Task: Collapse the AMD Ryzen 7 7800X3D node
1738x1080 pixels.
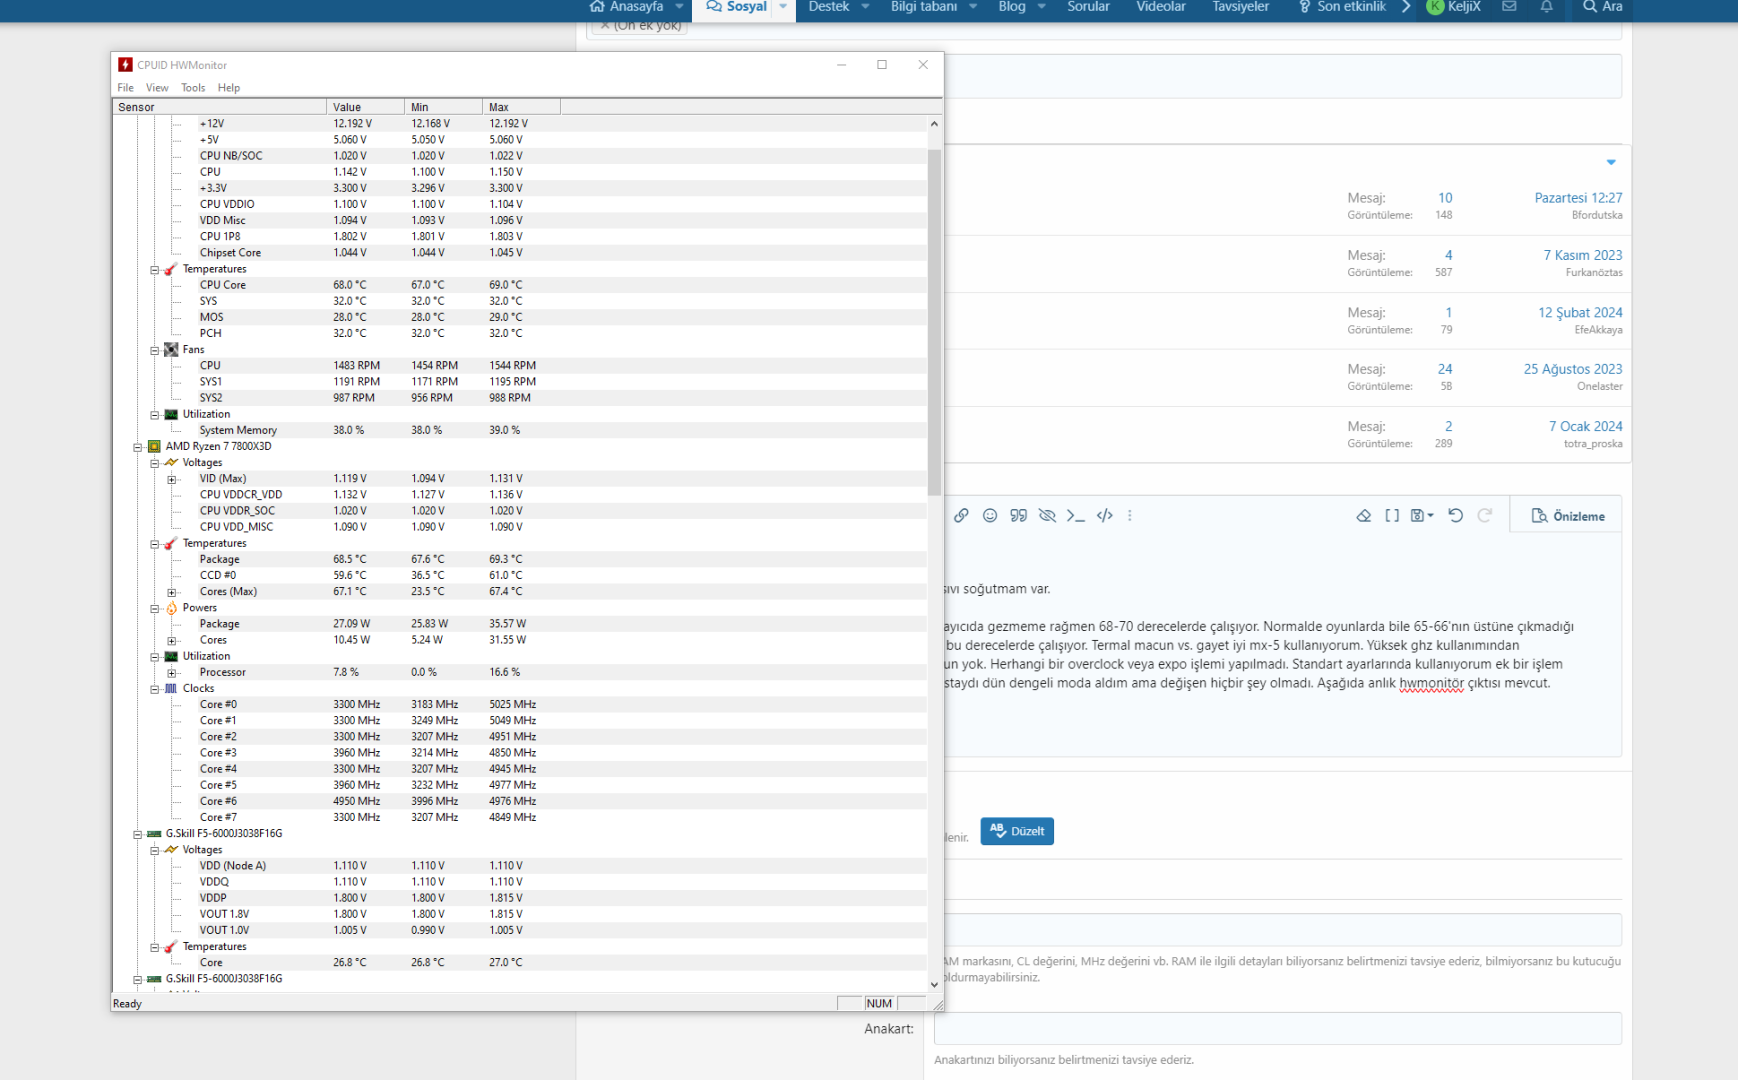Action: [138, 448]
